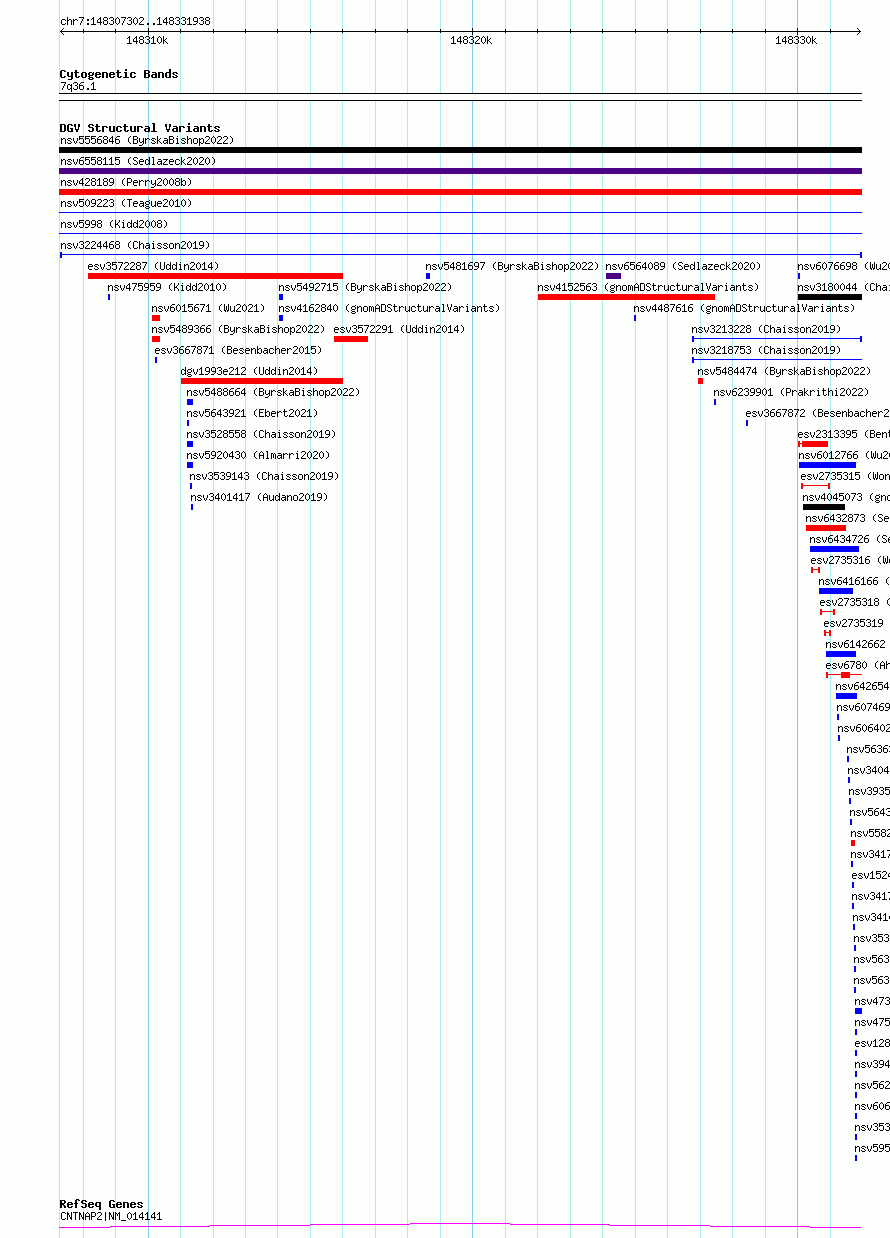
Task: Click nsv3528558 (Chaisson2019) label
Action: pos(261,434)
